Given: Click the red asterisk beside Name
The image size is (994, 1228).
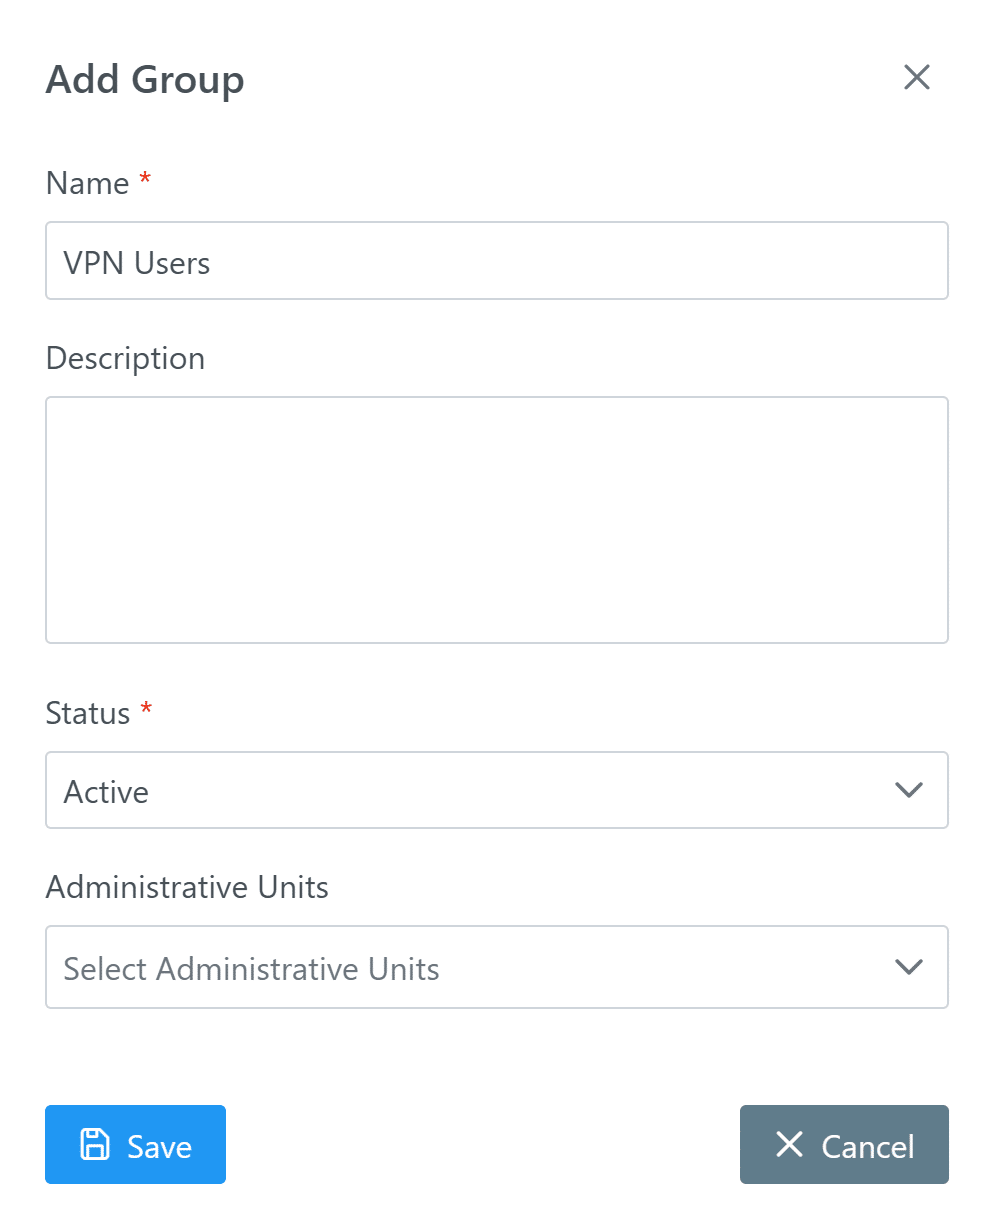Looking at the screenshot, I should point(145,180).
